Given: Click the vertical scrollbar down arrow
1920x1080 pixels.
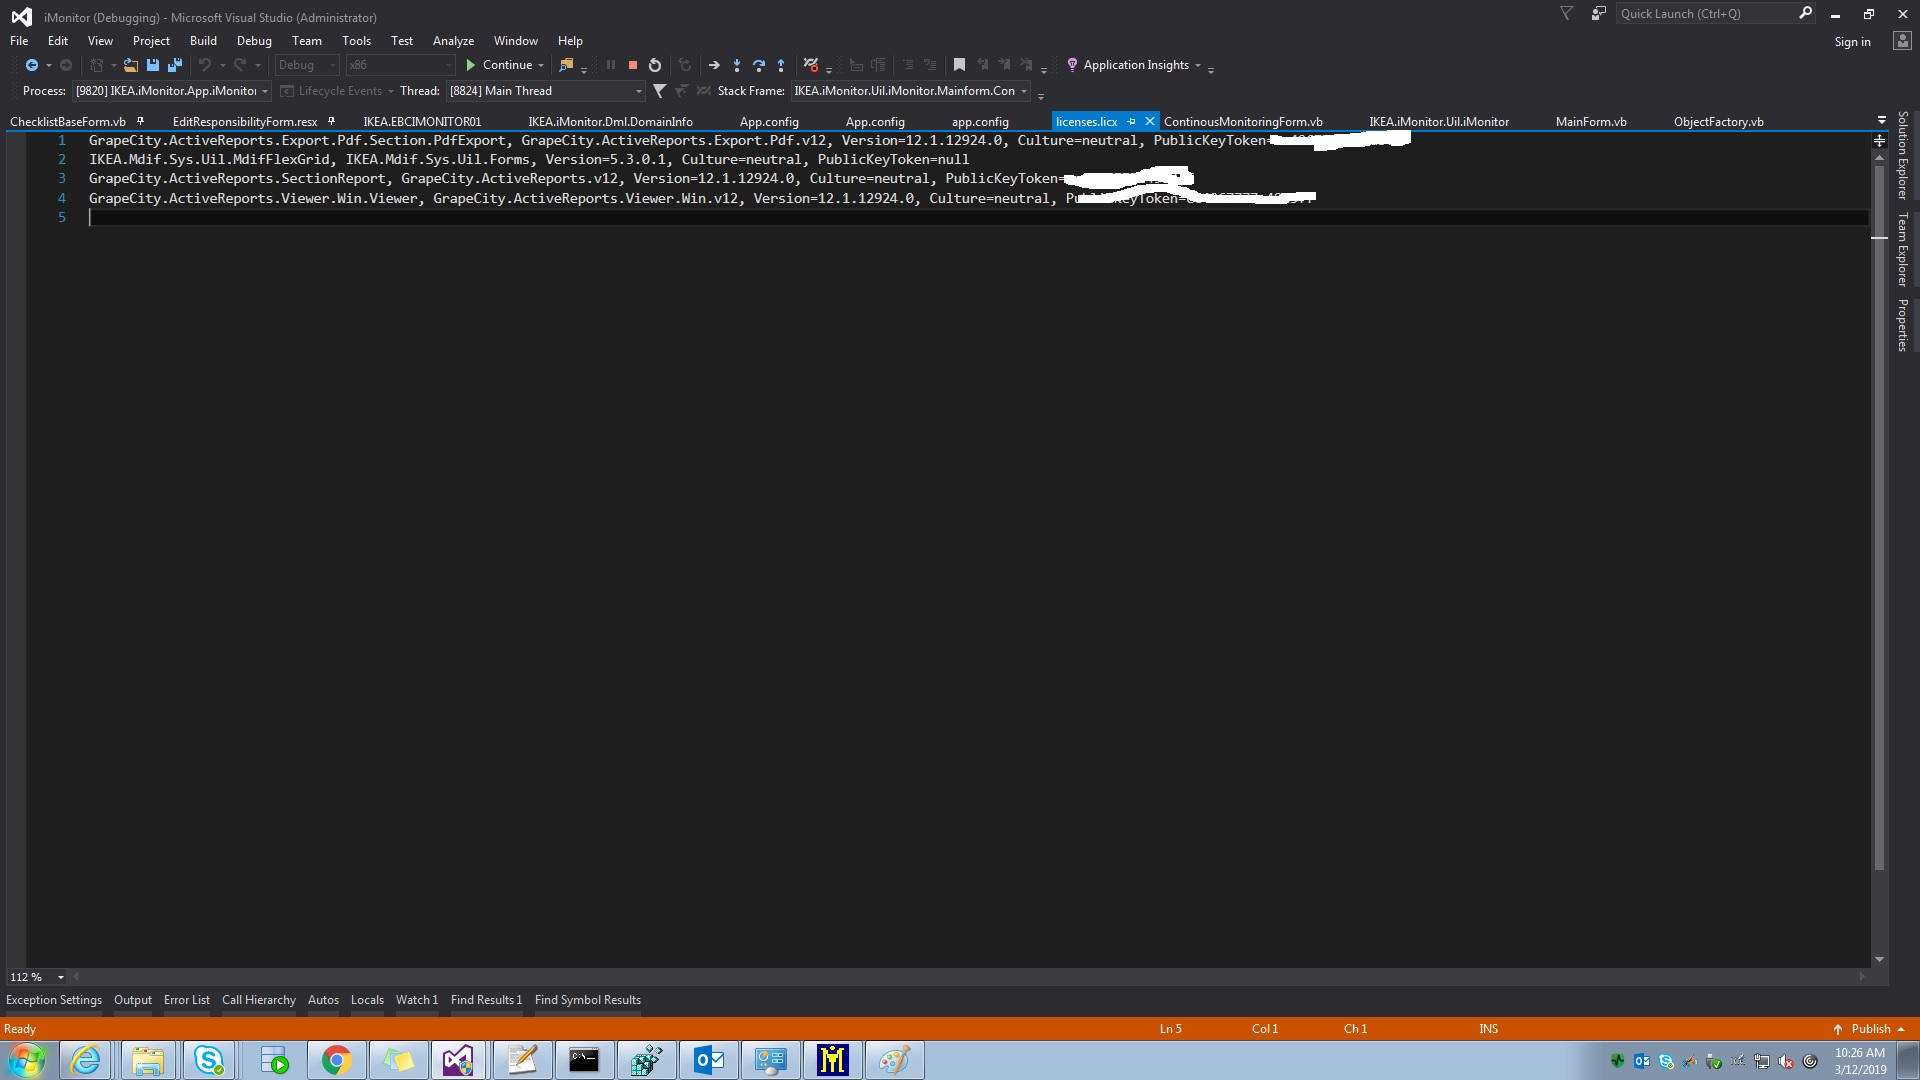Looking at the screenshot, I should pos(1879,959).
